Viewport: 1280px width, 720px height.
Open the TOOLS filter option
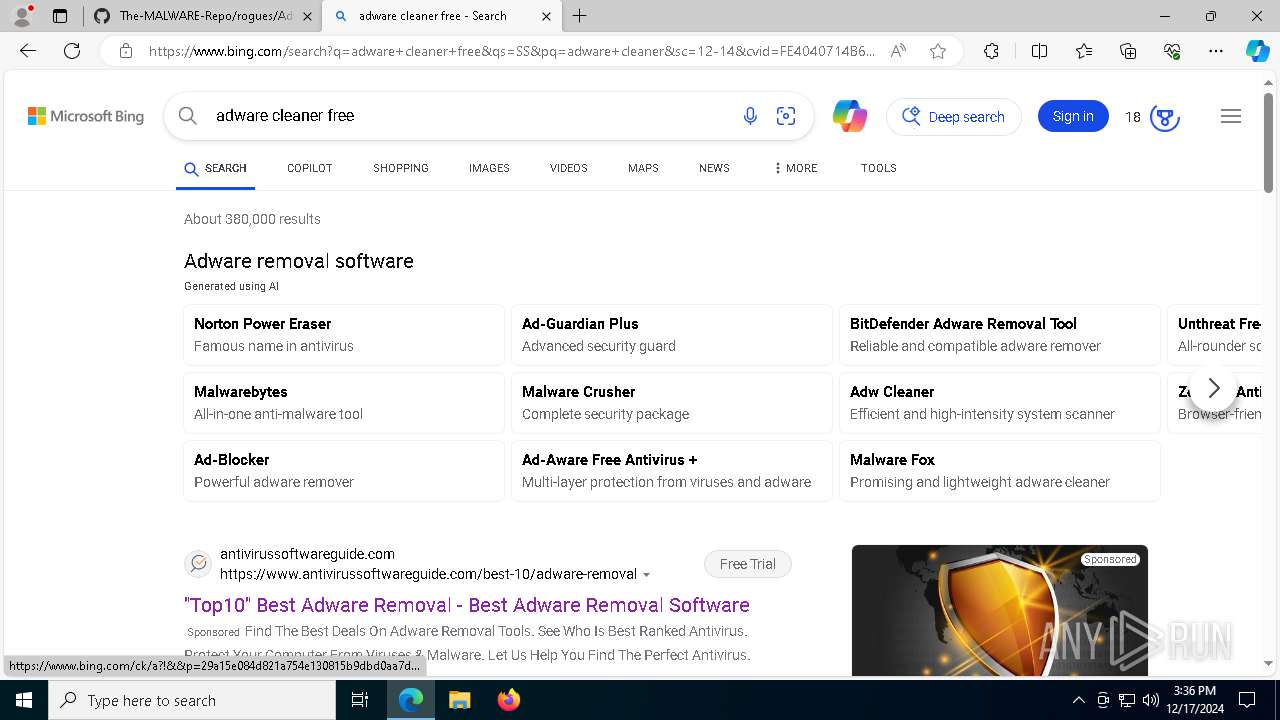(878, 168)
